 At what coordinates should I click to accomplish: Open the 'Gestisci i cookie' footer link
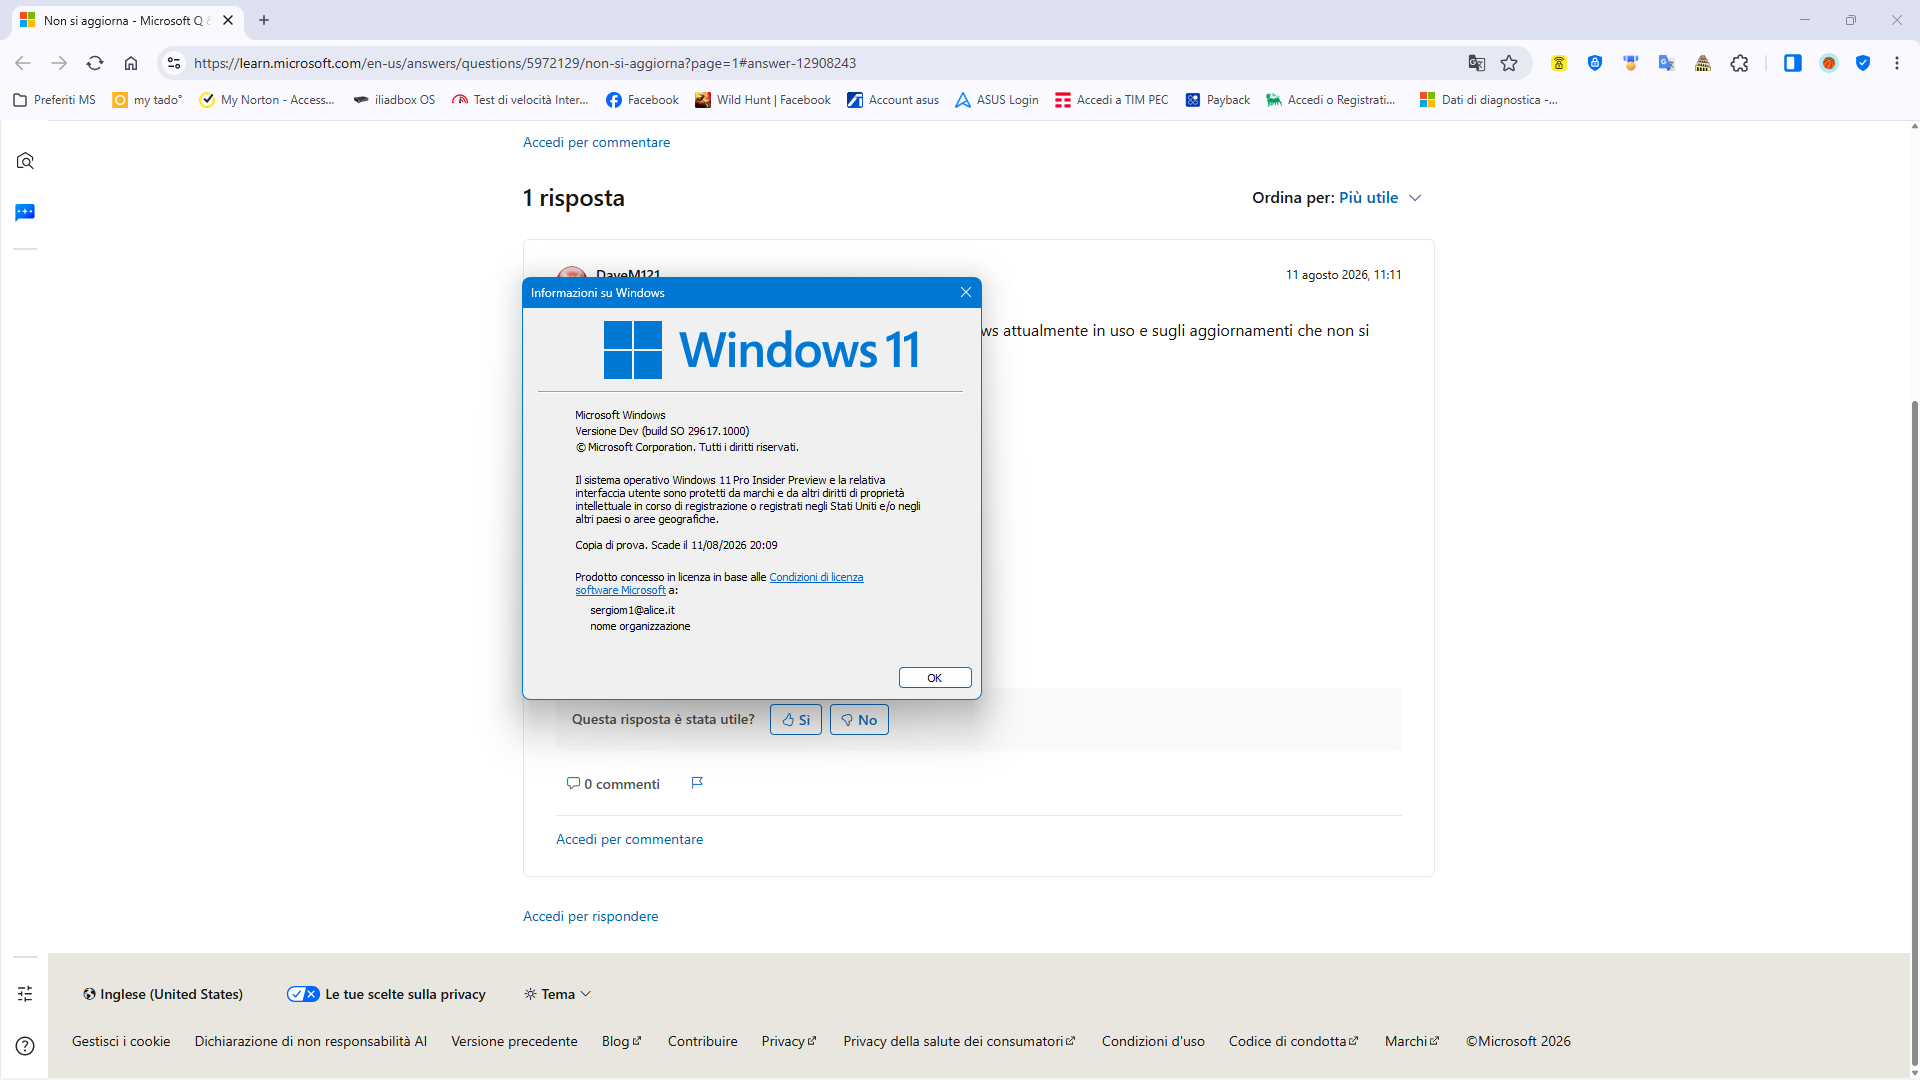click(x=121, y=1041)
